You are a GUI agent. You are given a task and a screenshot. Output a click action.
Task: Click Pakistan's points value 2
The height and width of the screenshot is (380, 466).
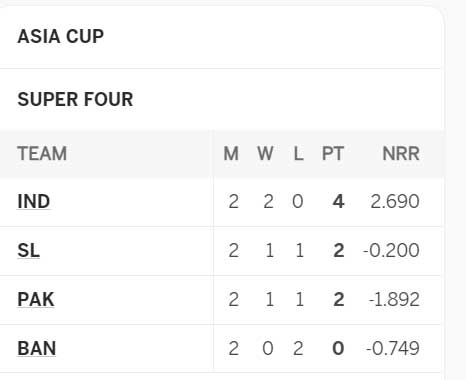click(339, 299)
